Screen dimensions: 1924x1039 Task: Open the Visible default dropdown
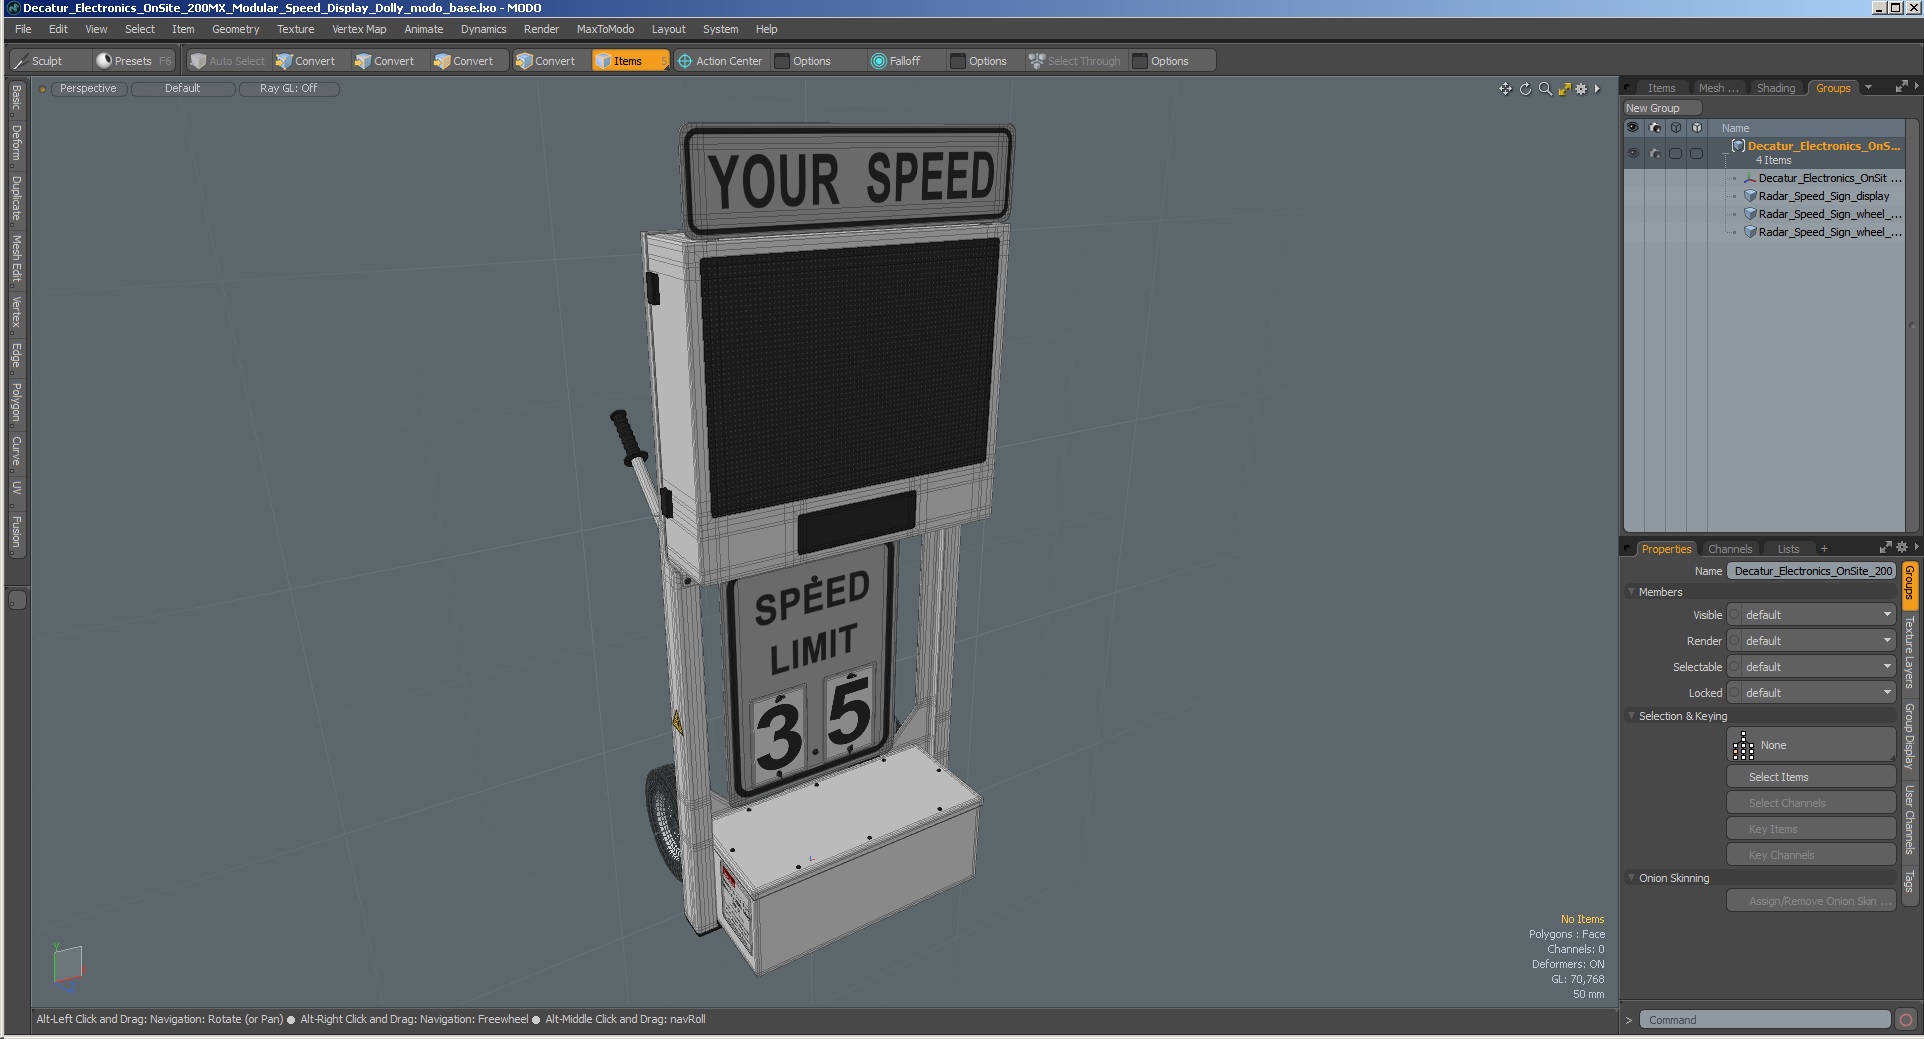[x=1818, y=615]
